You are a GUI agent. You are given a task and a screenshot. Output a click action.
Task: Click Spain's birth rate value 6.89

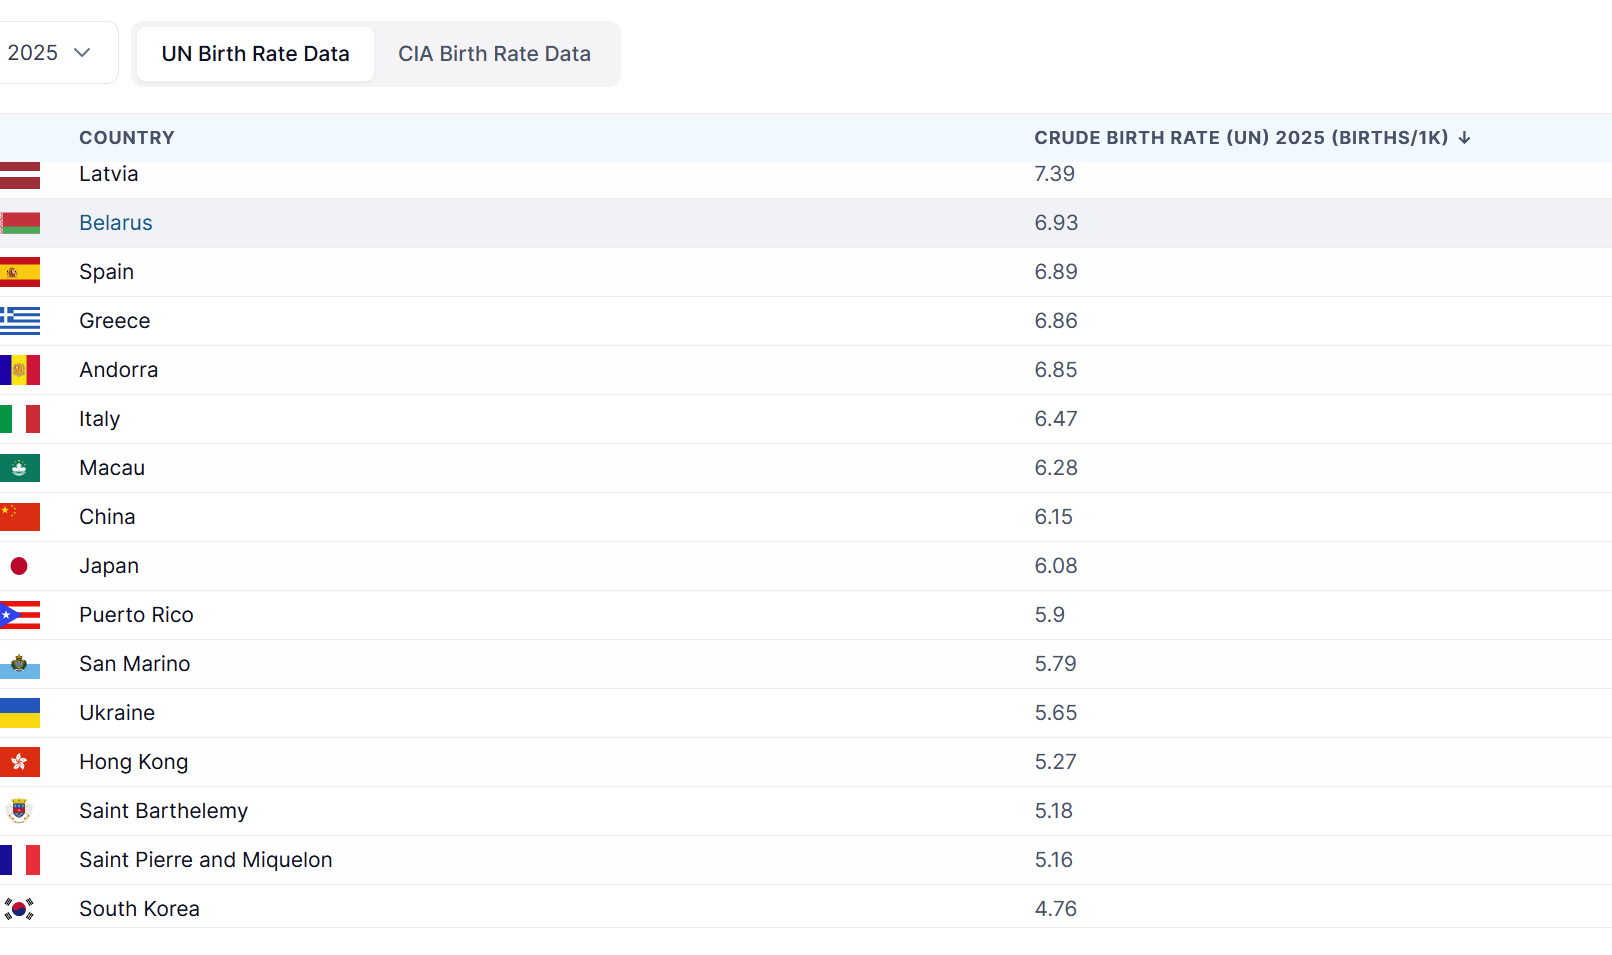click(x=1056, y=272)
